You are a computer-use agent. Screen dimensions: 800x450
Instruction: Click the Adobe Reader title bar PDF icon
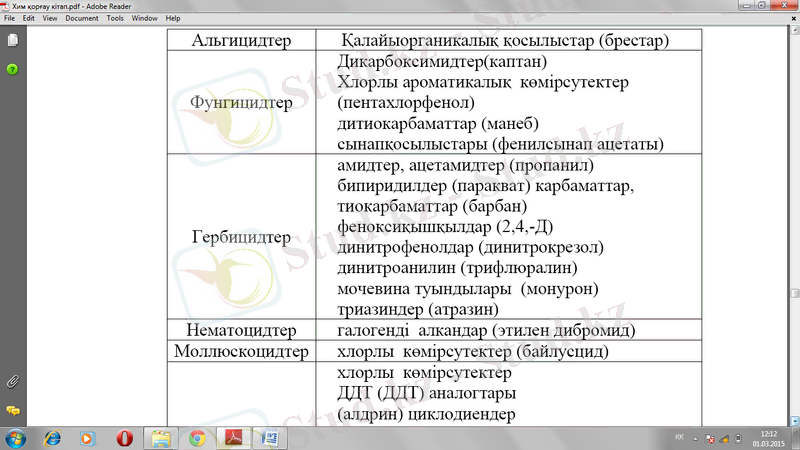point(5,6)
